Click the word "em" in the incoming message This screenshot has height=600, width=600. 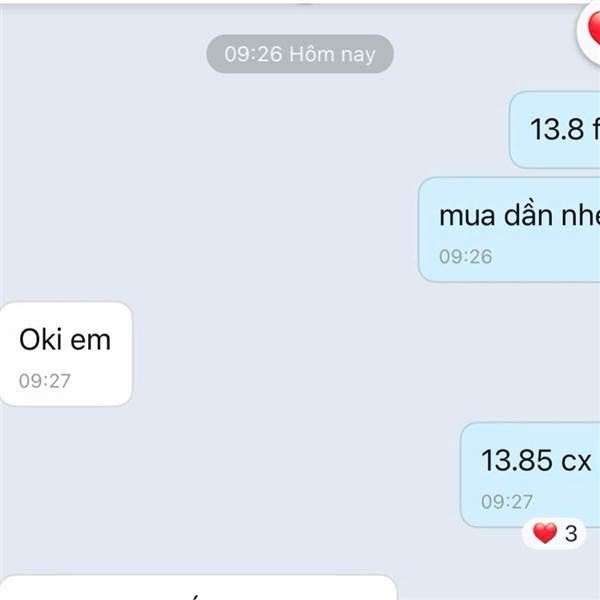(91, 341)
